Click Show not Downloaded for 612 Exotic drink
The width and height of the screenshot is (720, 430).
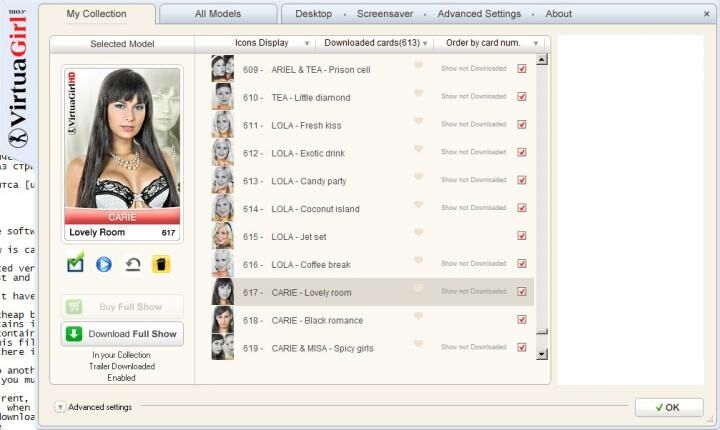(473, 152)
